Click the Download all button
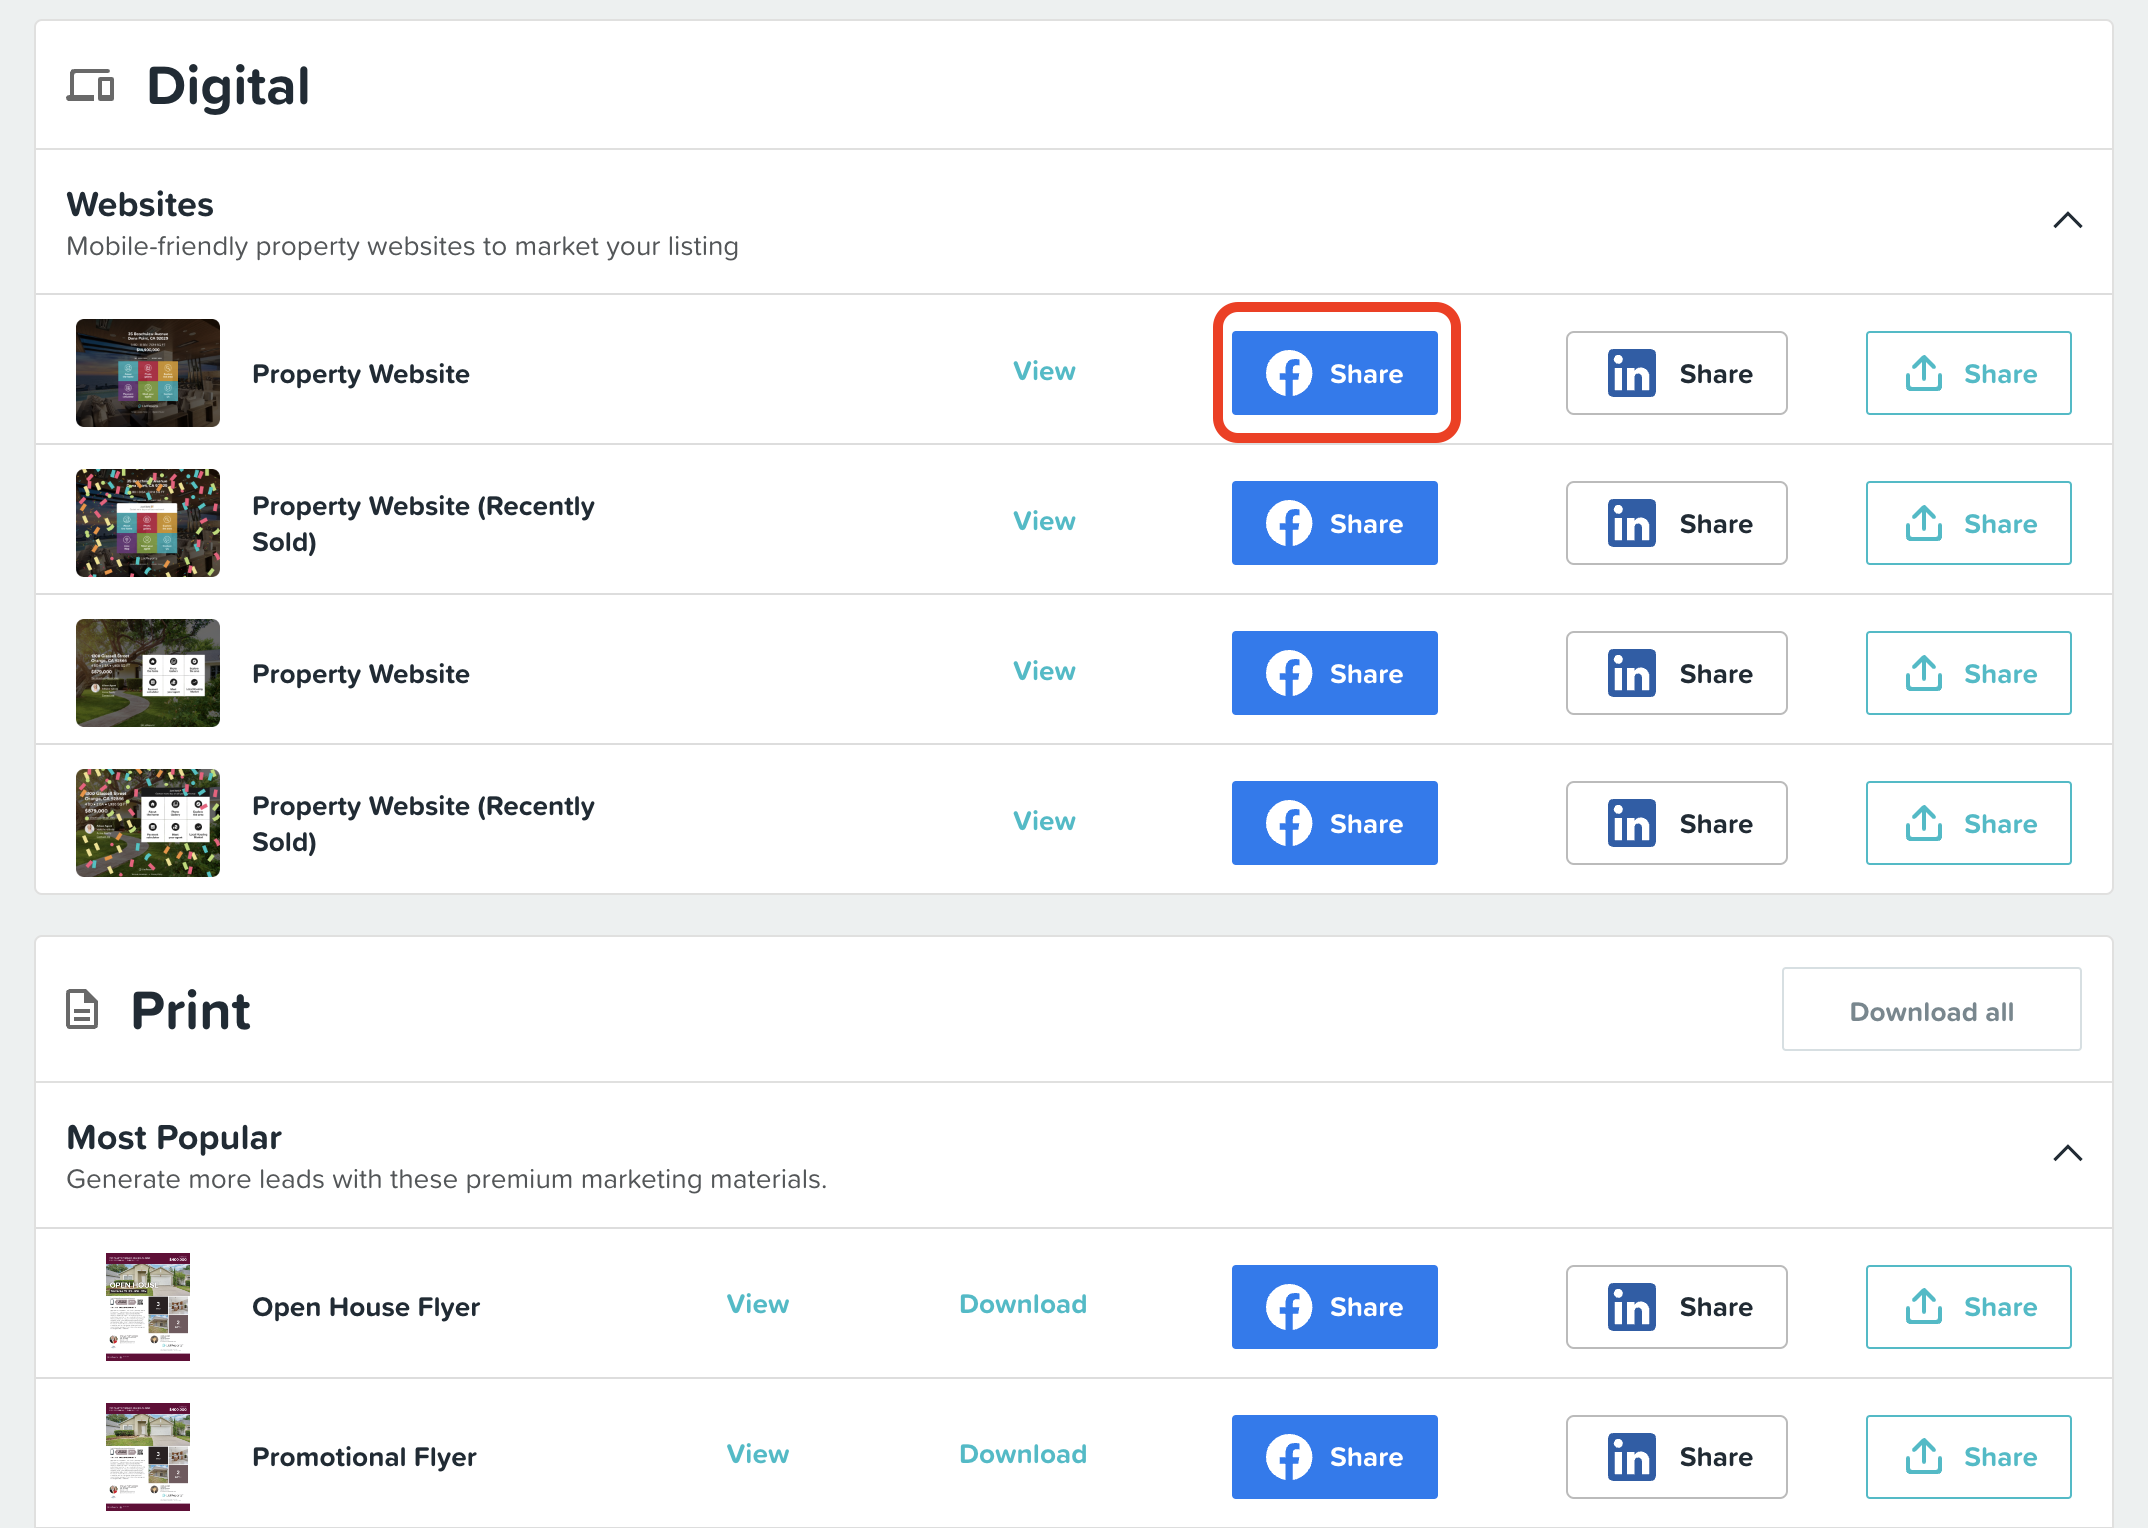Viewport: 2148px width, 1528px height. click(x=1930, y=1010)
